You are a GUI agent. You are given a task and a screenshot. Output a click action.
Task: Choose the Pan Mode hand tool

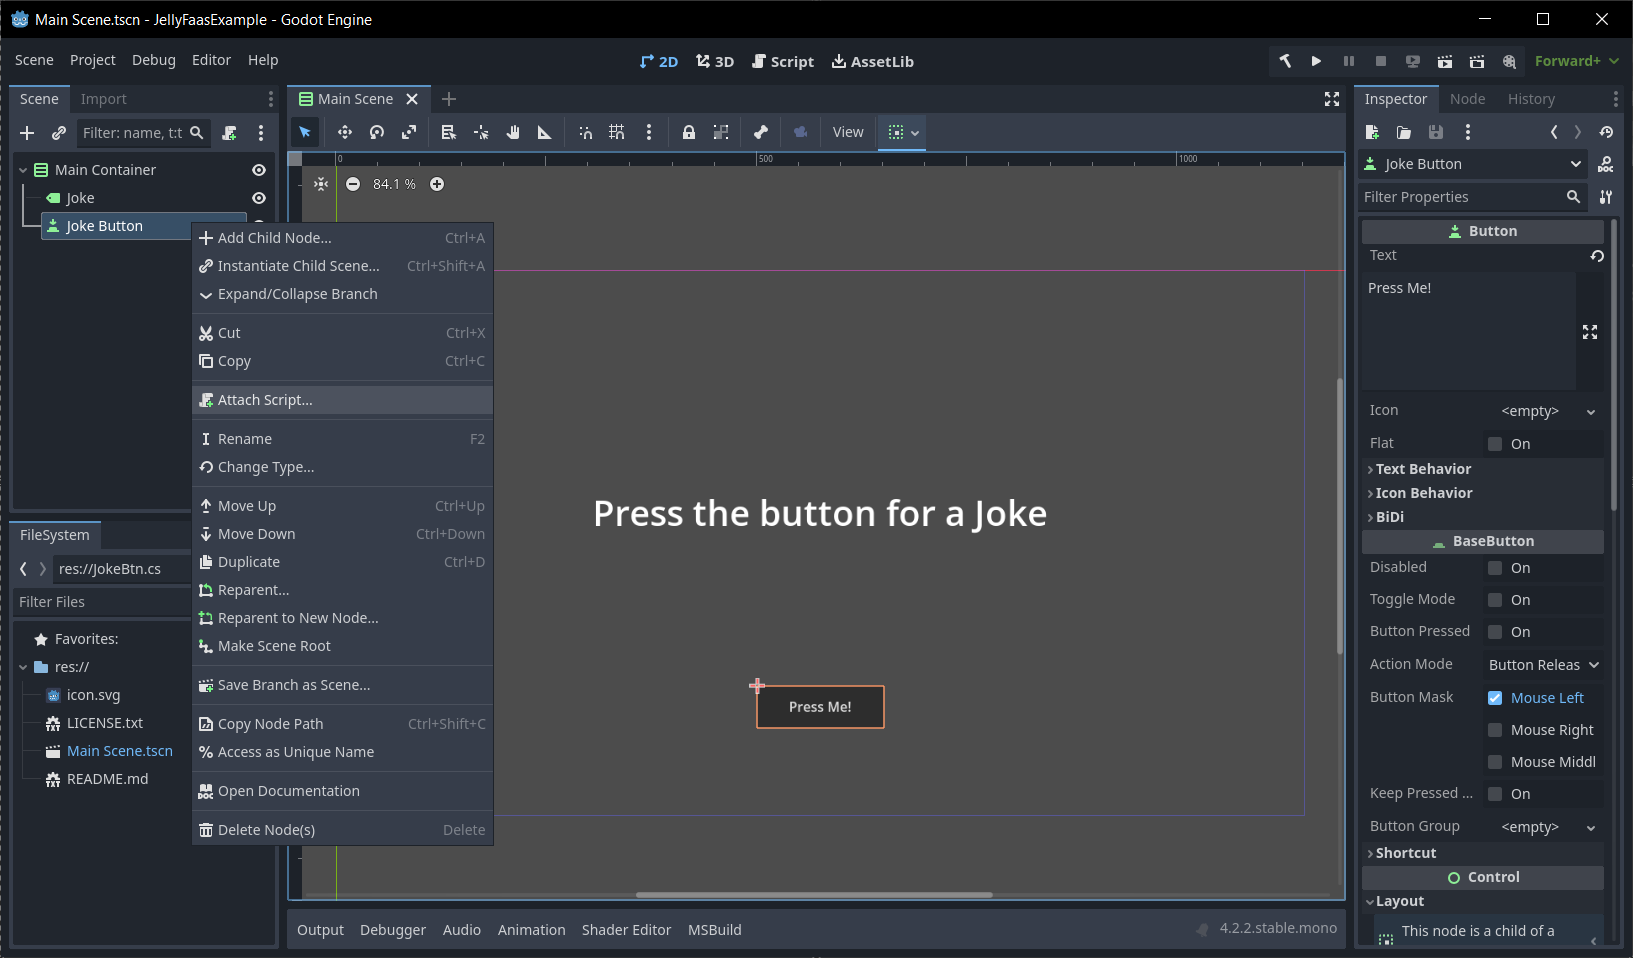513,132
